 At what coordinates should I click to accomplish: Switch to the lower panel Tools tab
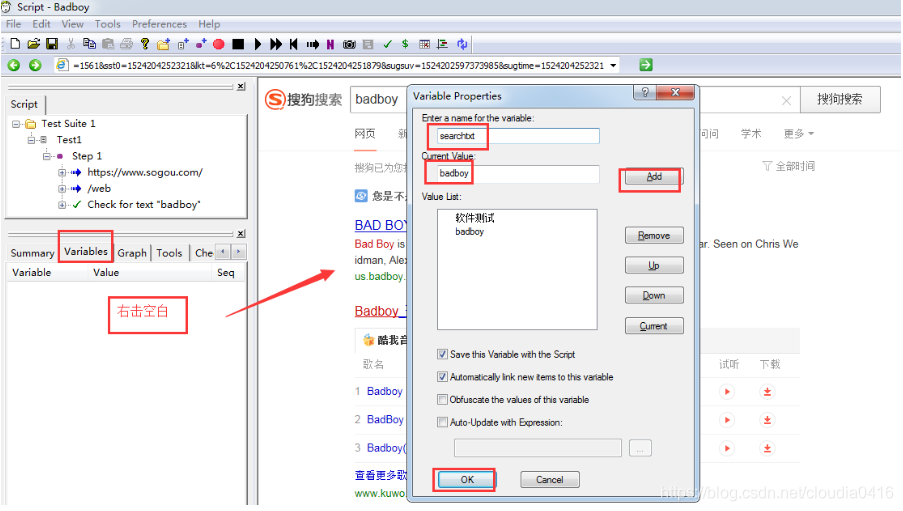coord(169,253)
